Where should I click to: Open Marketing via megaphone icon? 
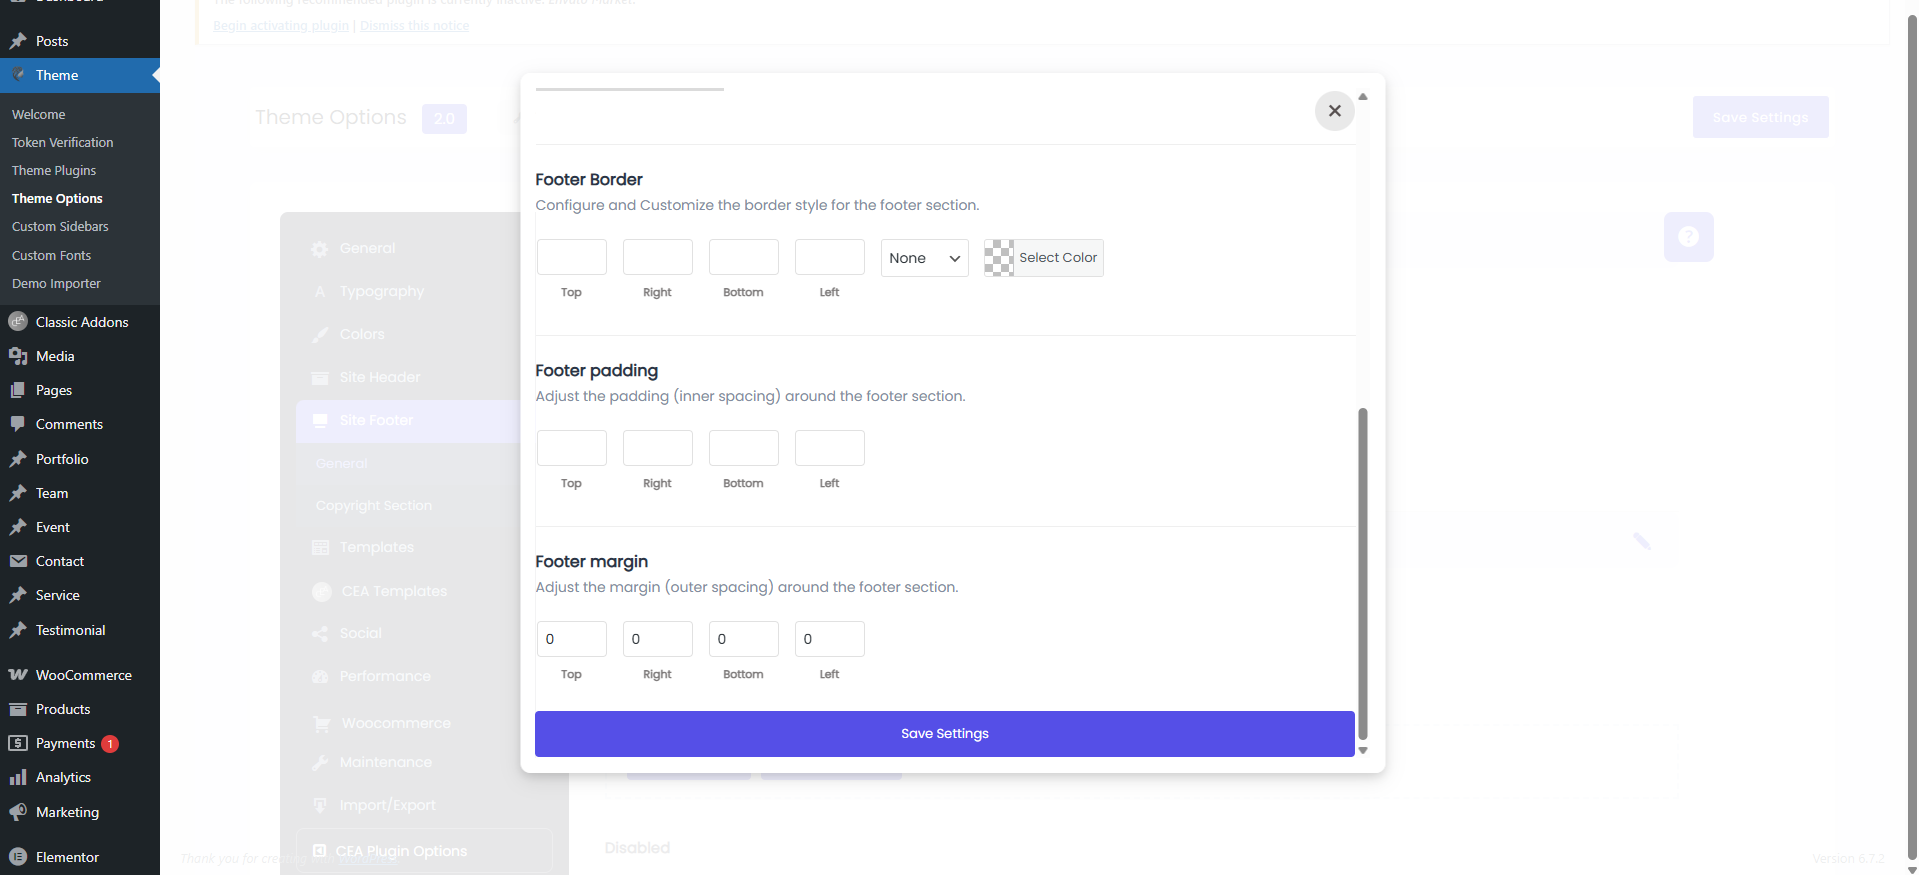[18, 812]
